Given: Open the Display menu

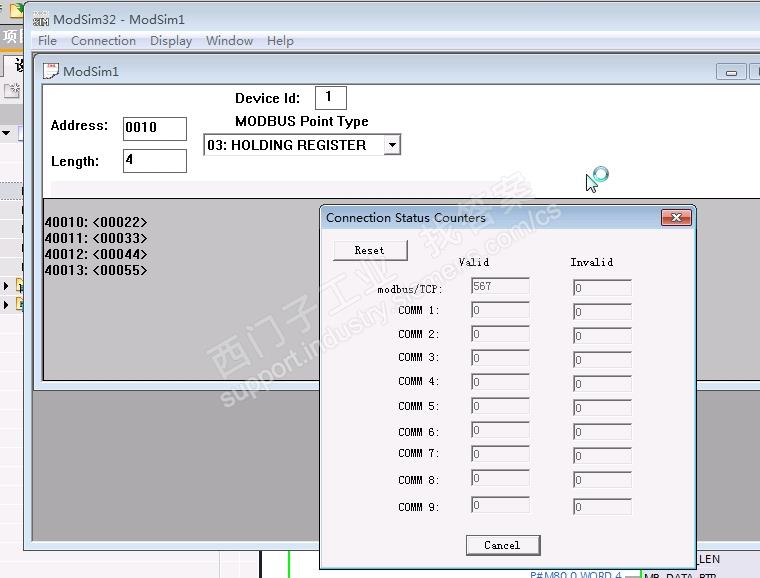Looking at the screenshot, I should [171, 41].
